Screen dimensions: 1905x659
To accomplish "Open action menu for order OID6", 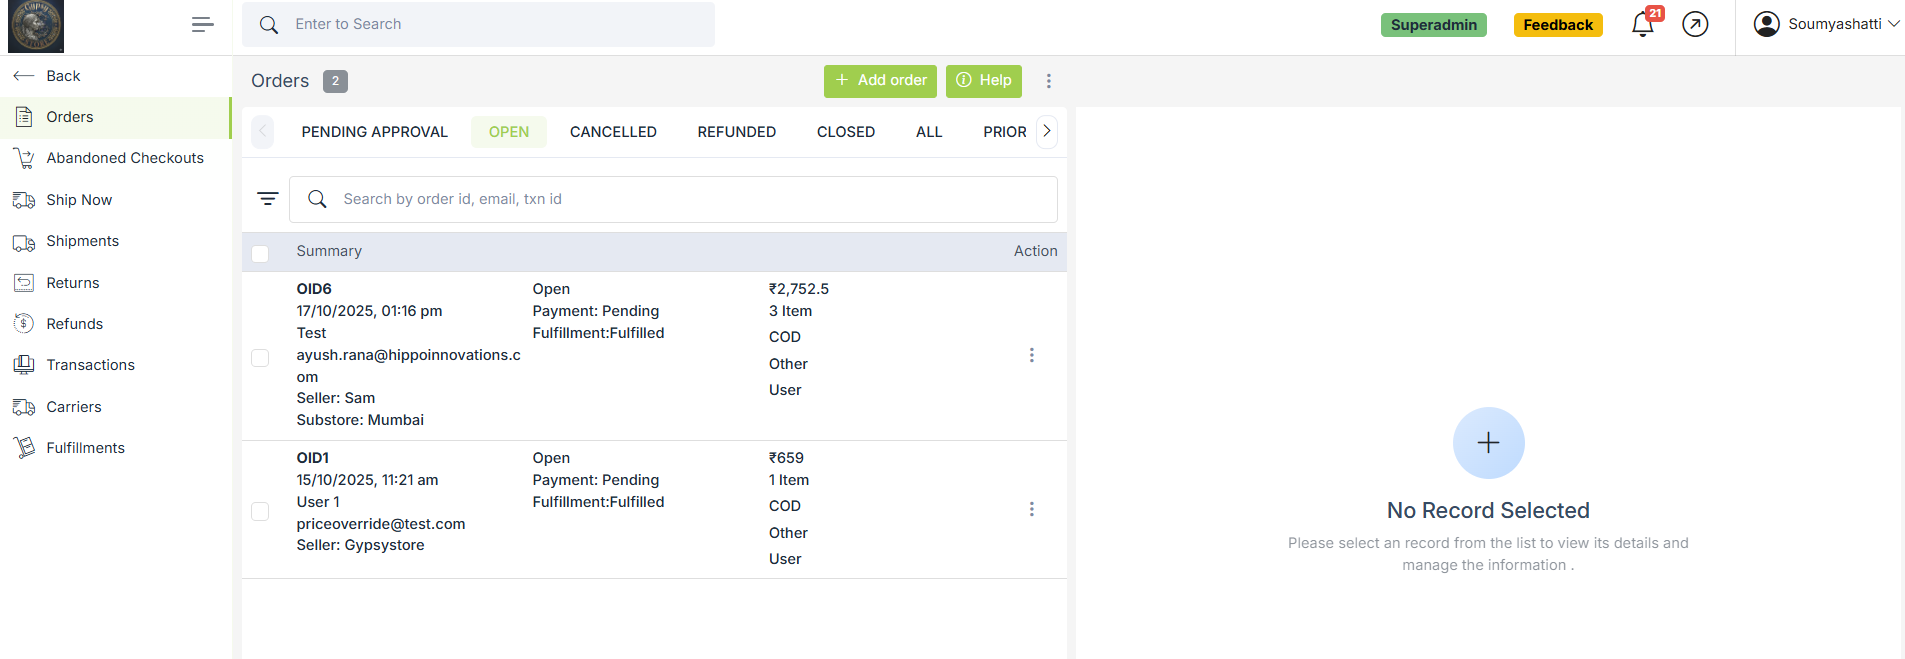I will [x=1031, y=355].
